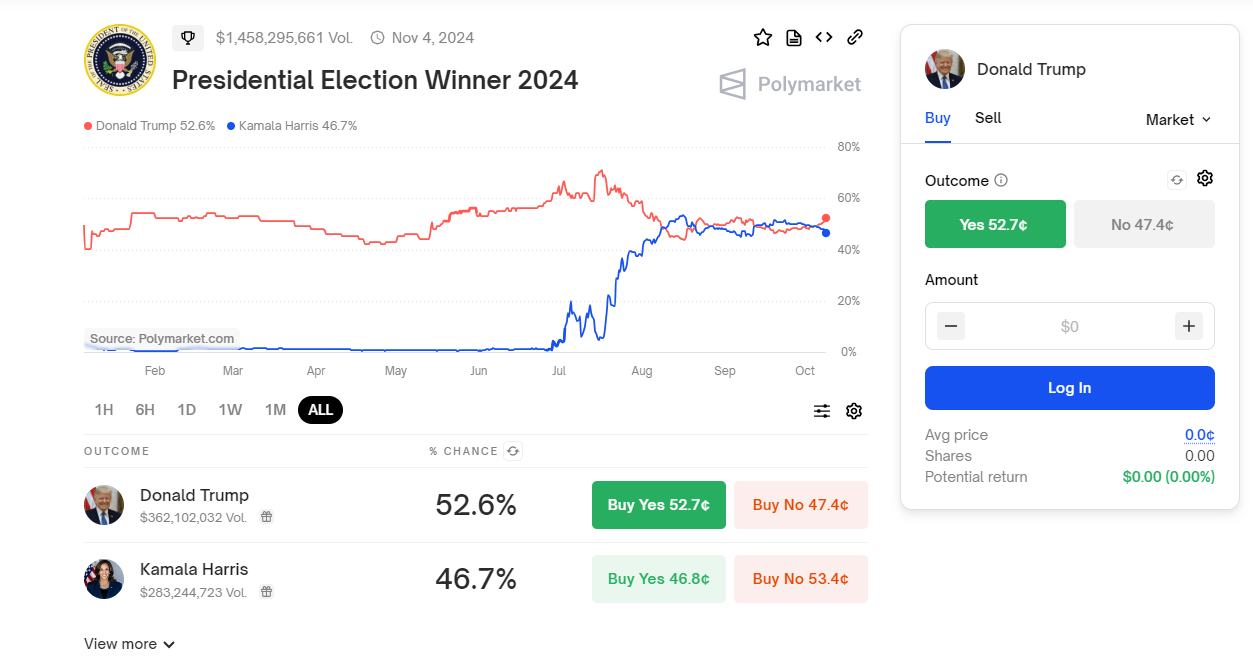Click the star favorite icon
The height and width of the screenshot is (670, 1253).
tap(763, 38)
